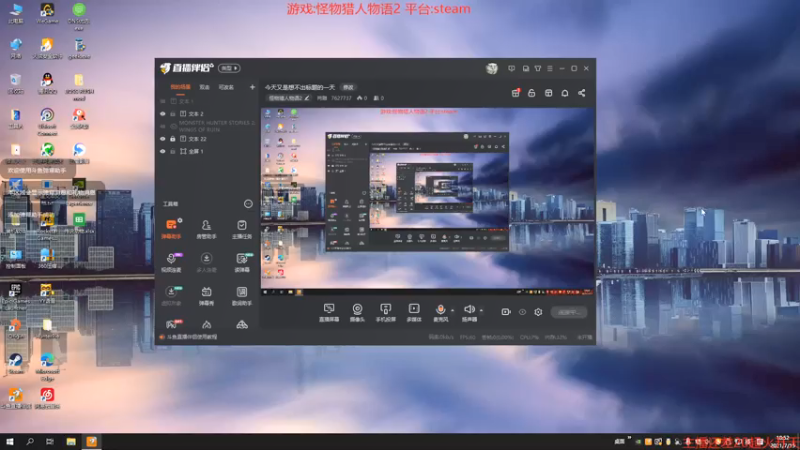Expand toolbox more-options circle button
This screenshot has height=450, width=800.
point(248,204)
